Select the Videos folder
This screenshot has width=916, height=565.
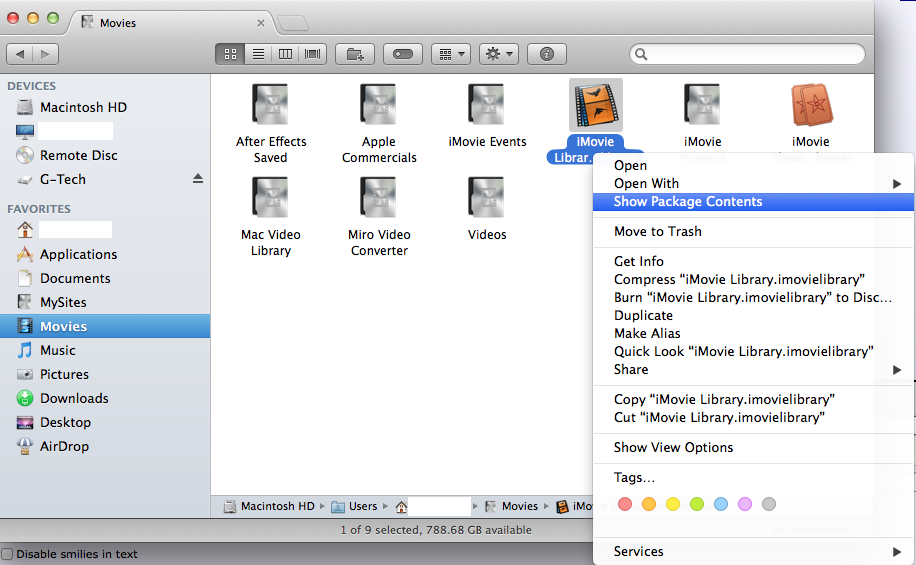pos(487,198)
